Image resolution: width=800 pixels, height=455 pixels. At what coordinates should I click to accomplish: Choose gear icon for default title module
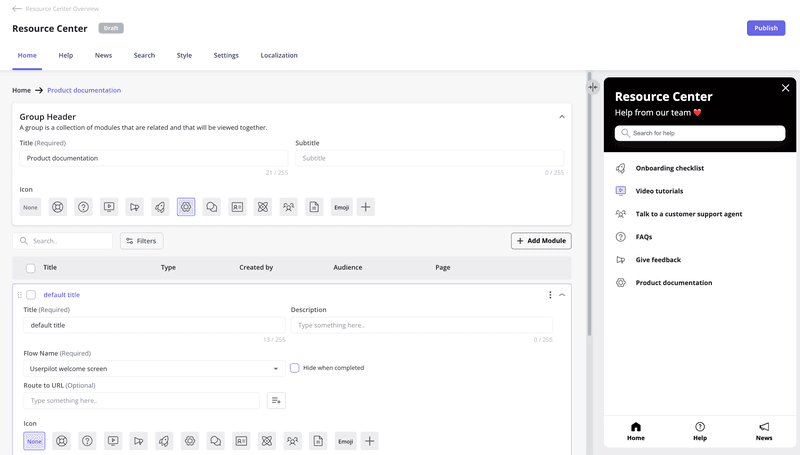click(x=190, y=441)
